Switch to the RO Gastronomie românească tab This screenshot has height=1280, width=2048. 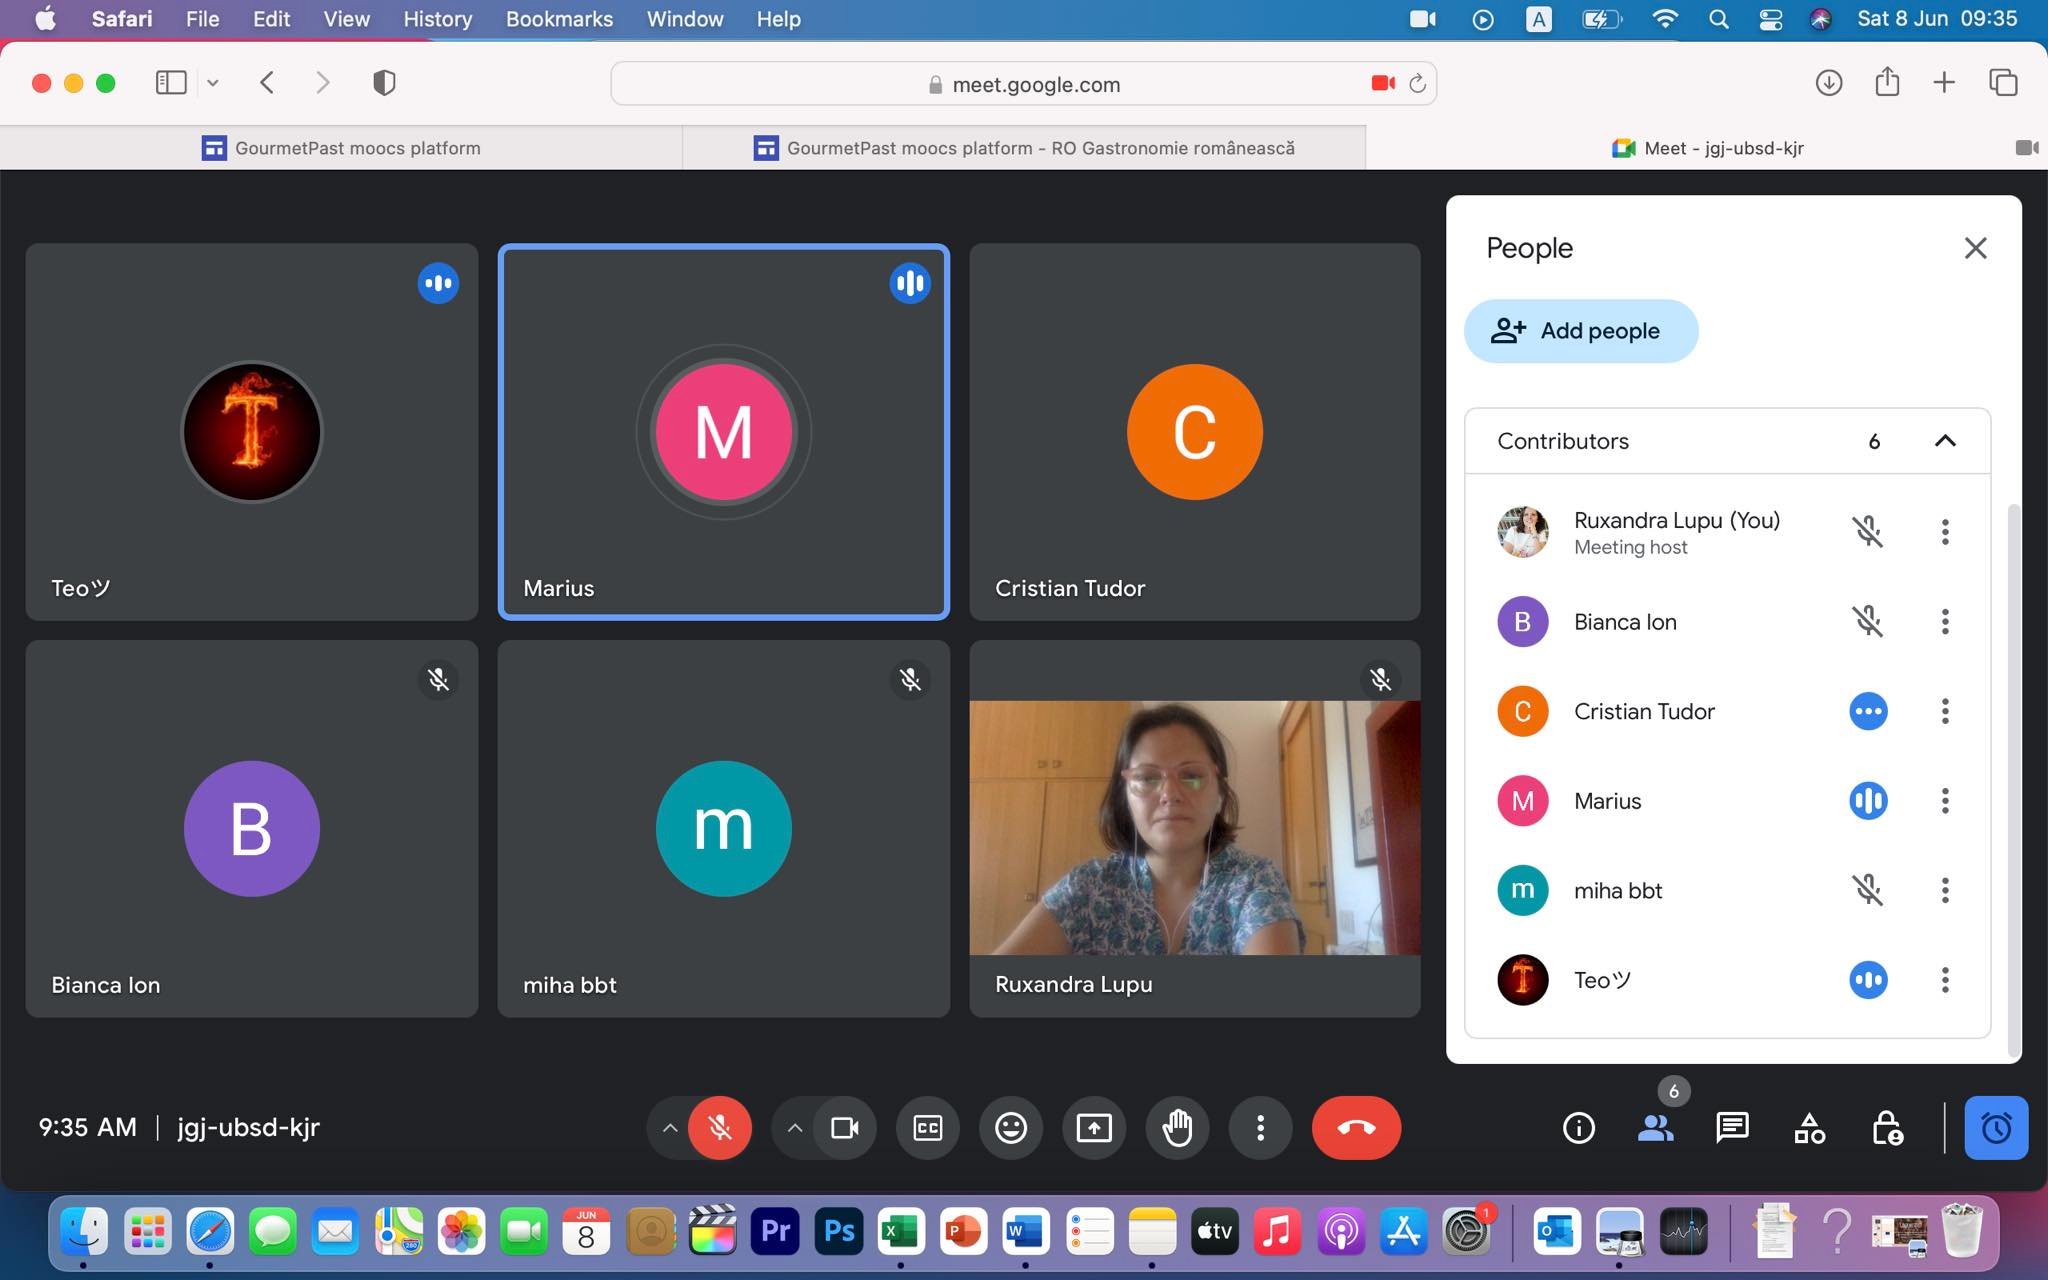point(1024,148)
